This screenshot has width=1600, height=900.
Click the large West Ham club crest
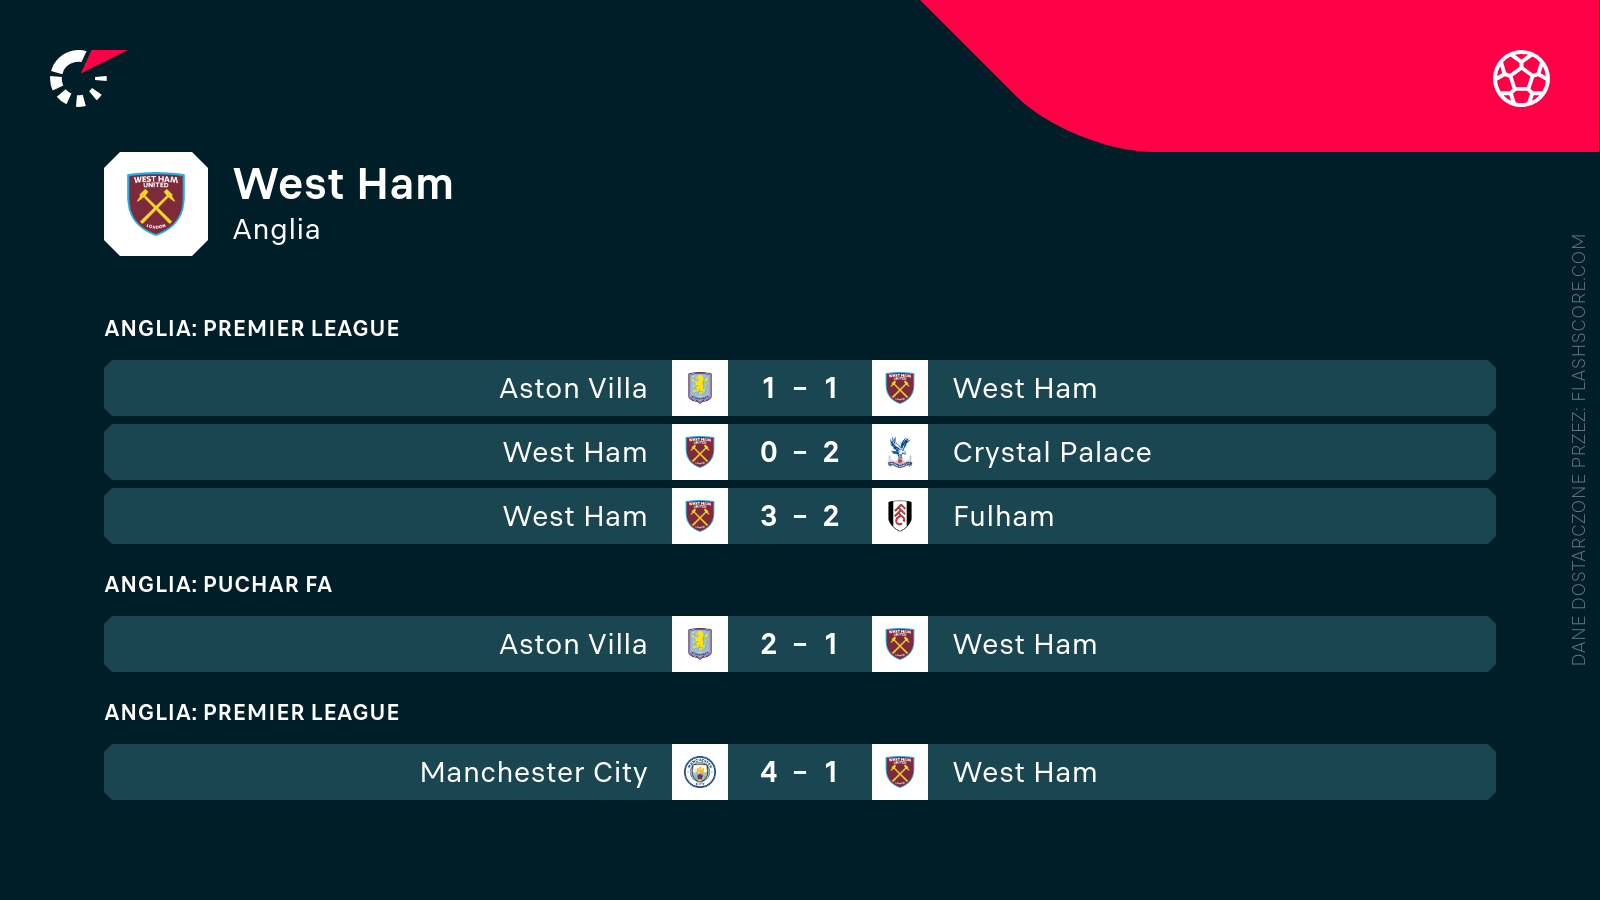pyautogui.click(x=156, y=204)
